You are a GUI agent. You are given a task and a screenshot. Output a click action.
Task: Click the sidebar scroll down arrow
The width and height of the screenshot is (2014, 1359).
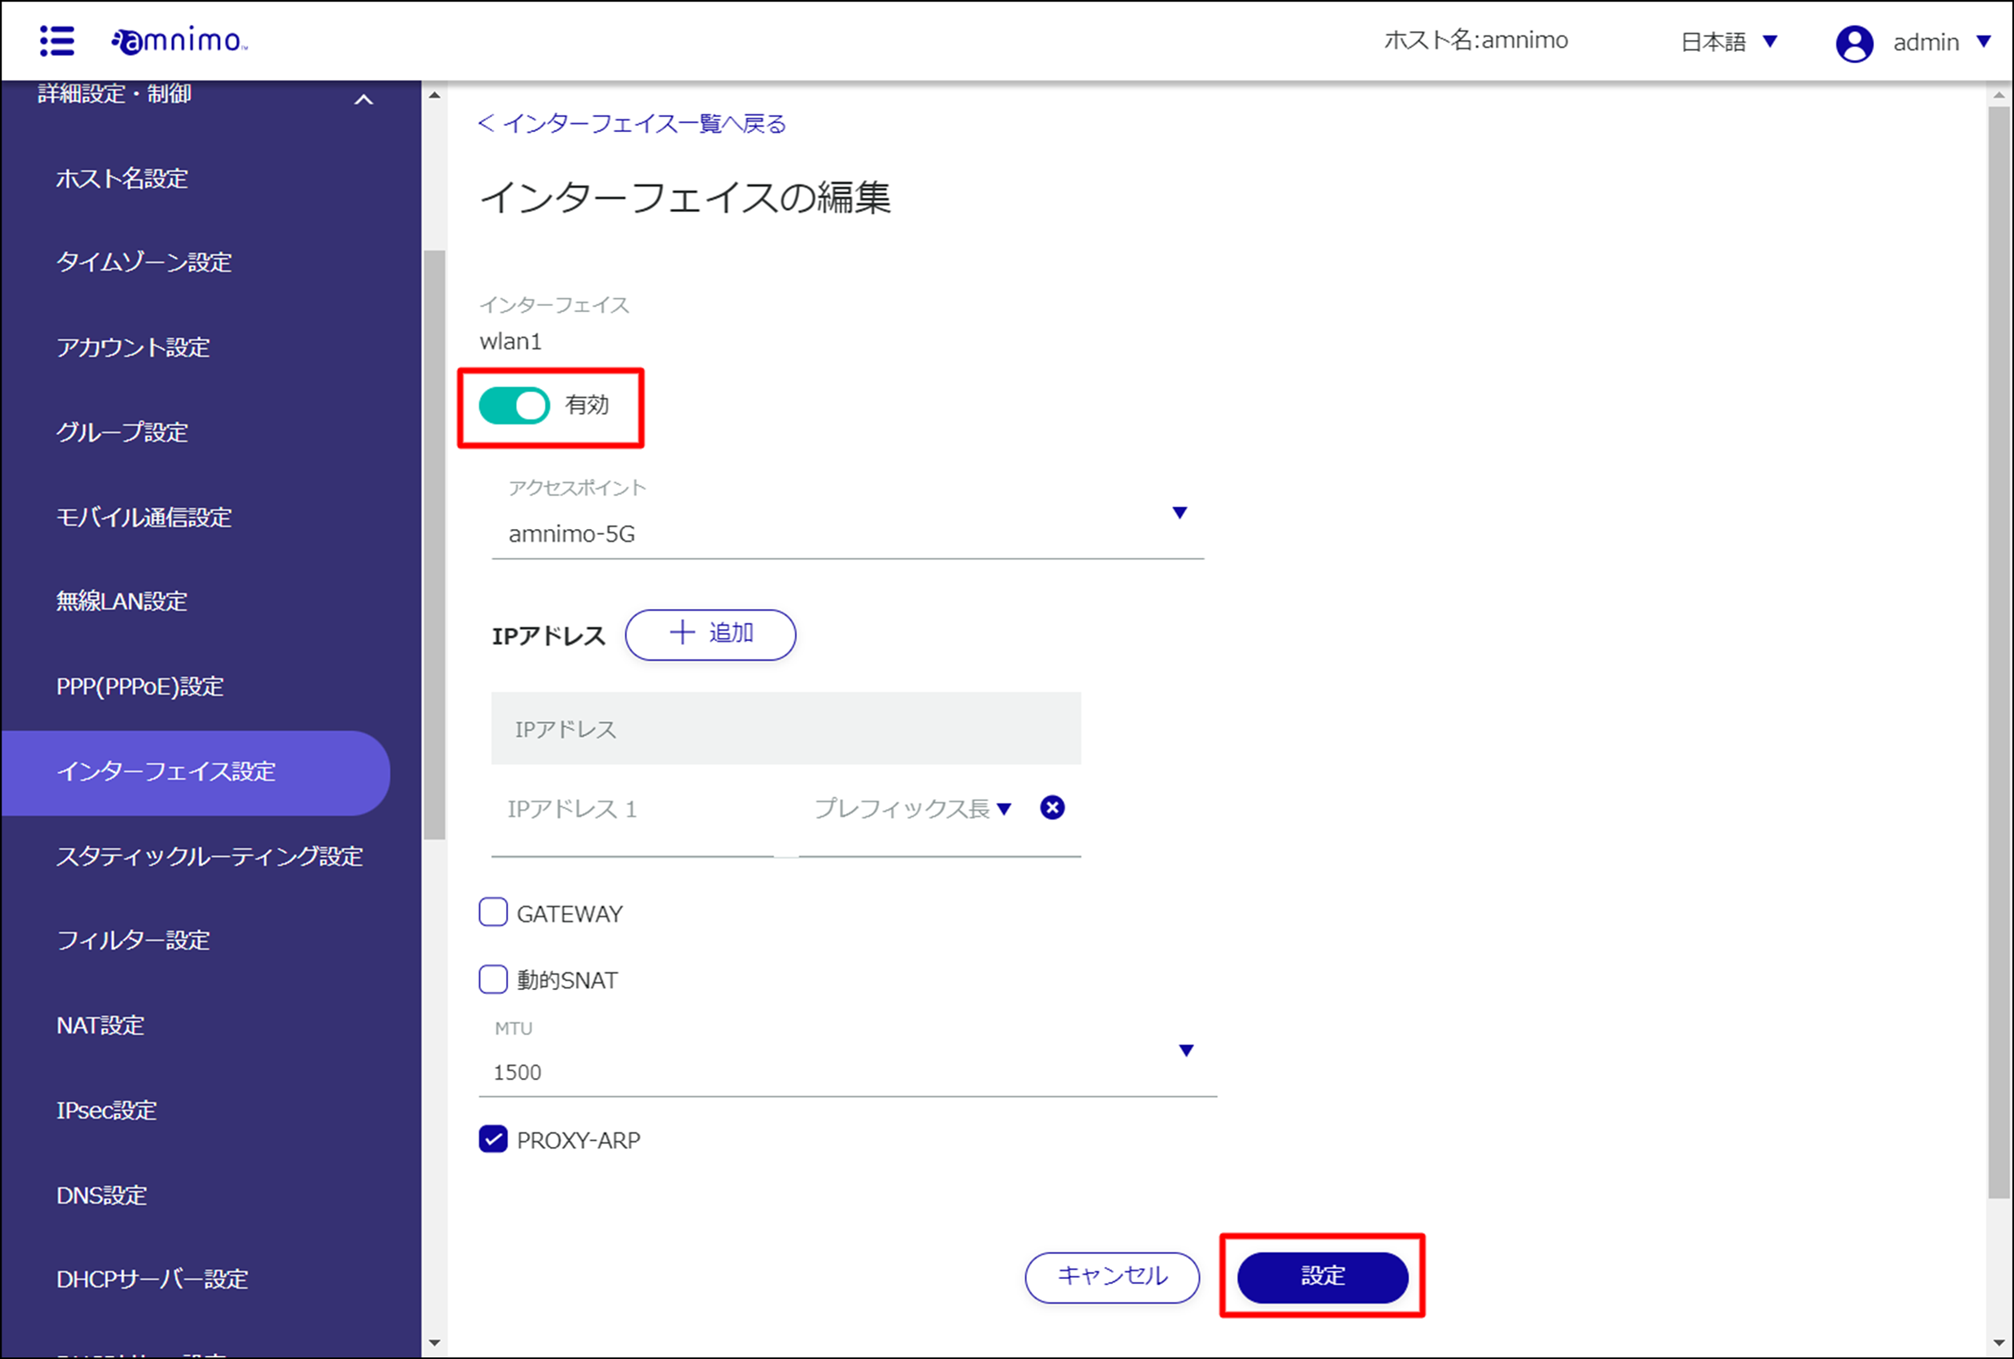coord(434,1343)
